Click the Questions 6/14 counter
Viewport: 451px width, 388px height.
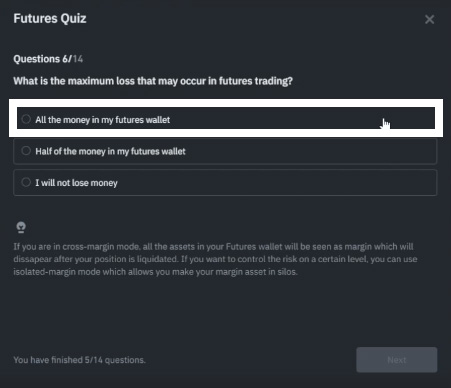click(48, 59)
